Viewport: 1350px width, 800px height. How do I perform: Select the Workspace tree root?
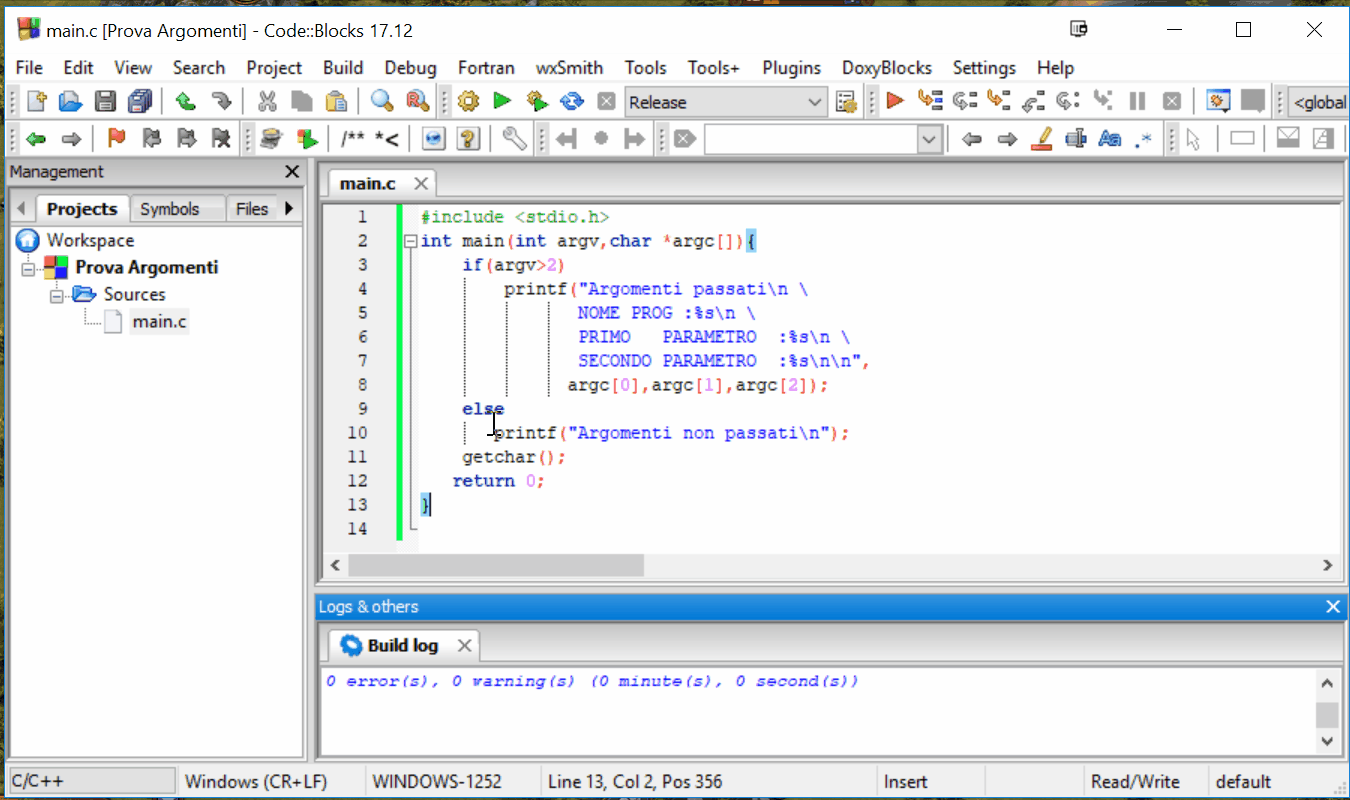[90, 240]
